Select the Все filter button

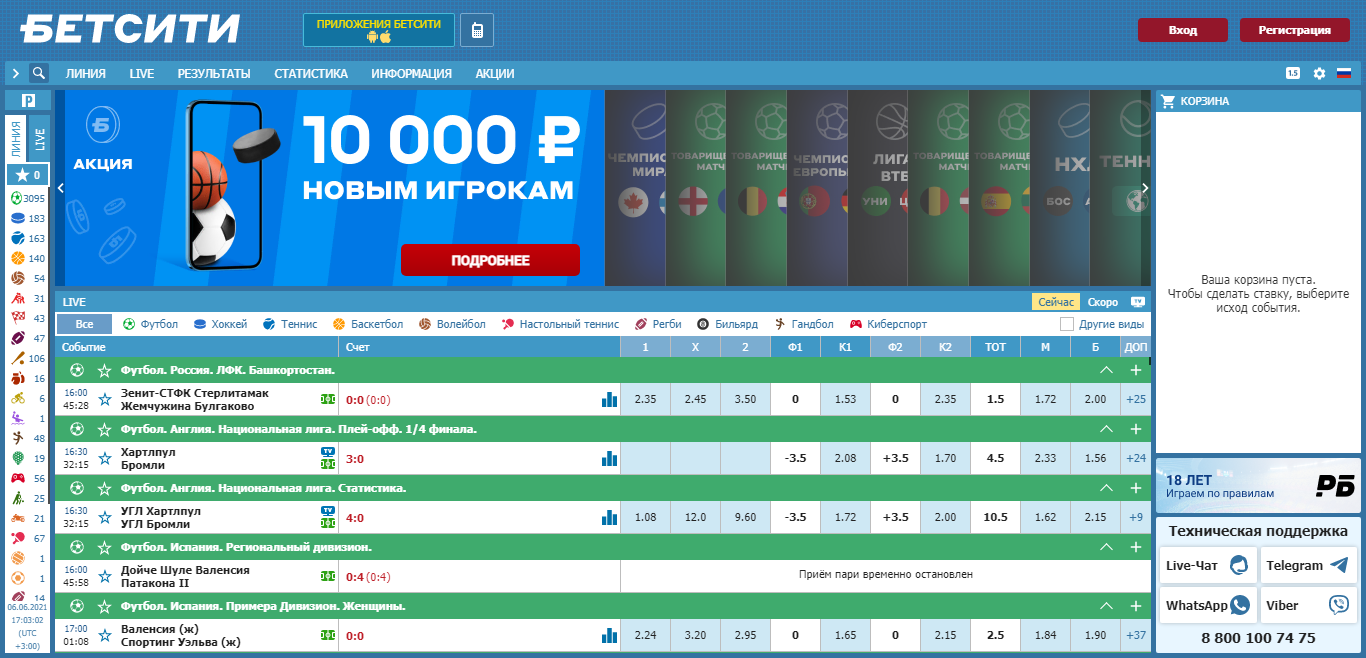tap(85, 324)
